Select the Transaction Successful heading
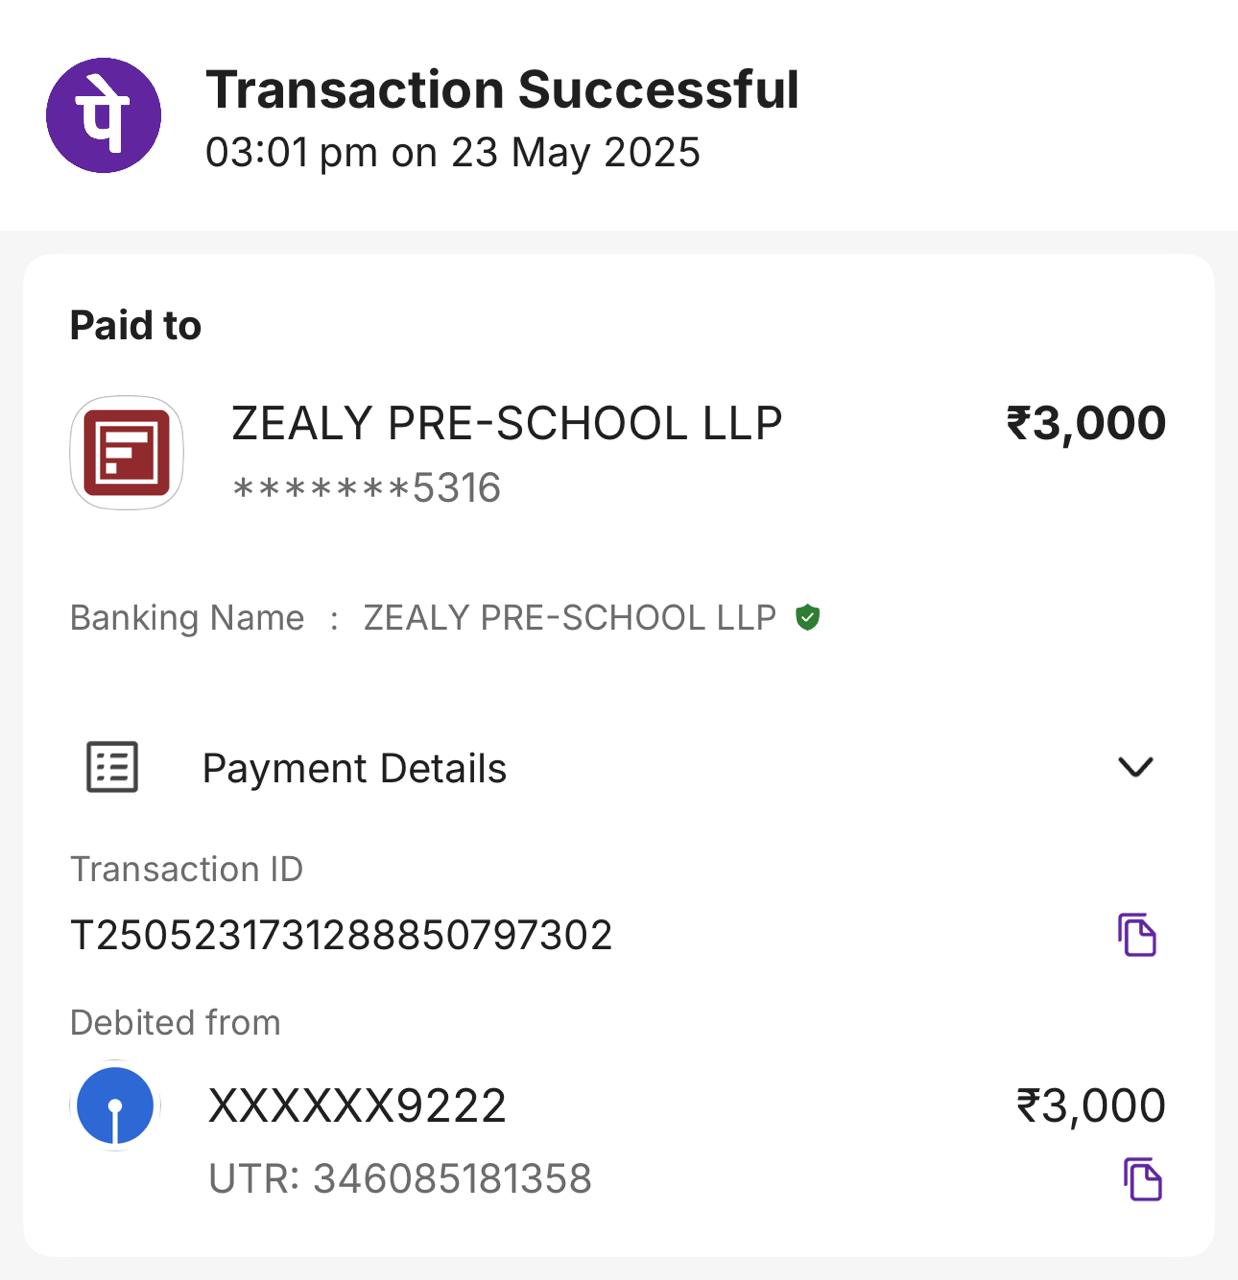 click(x=502, y=90)
